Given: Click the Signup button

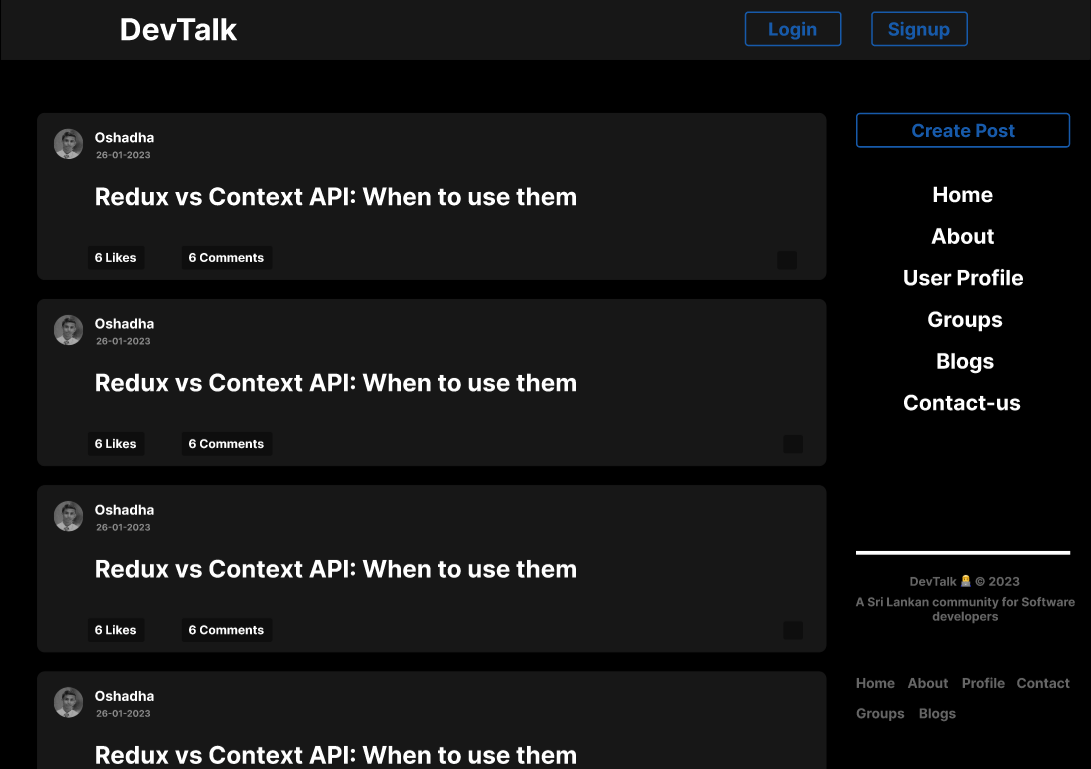Looking at the screenshot, I should point(919,29).
